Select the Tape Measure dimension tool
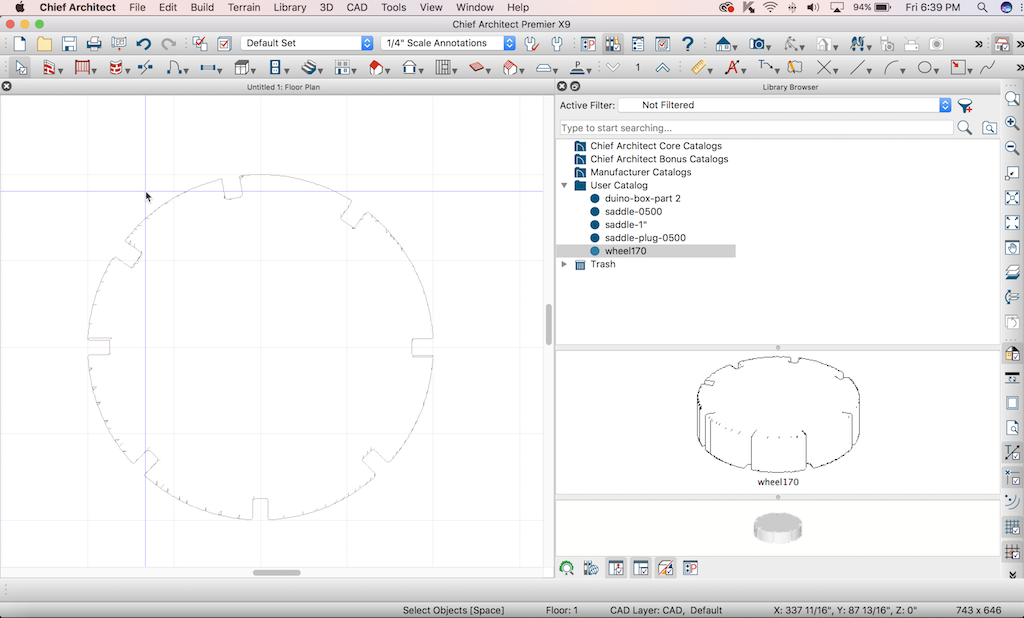Viewport: 1024px width, 618px height. (x=699, y=68)
